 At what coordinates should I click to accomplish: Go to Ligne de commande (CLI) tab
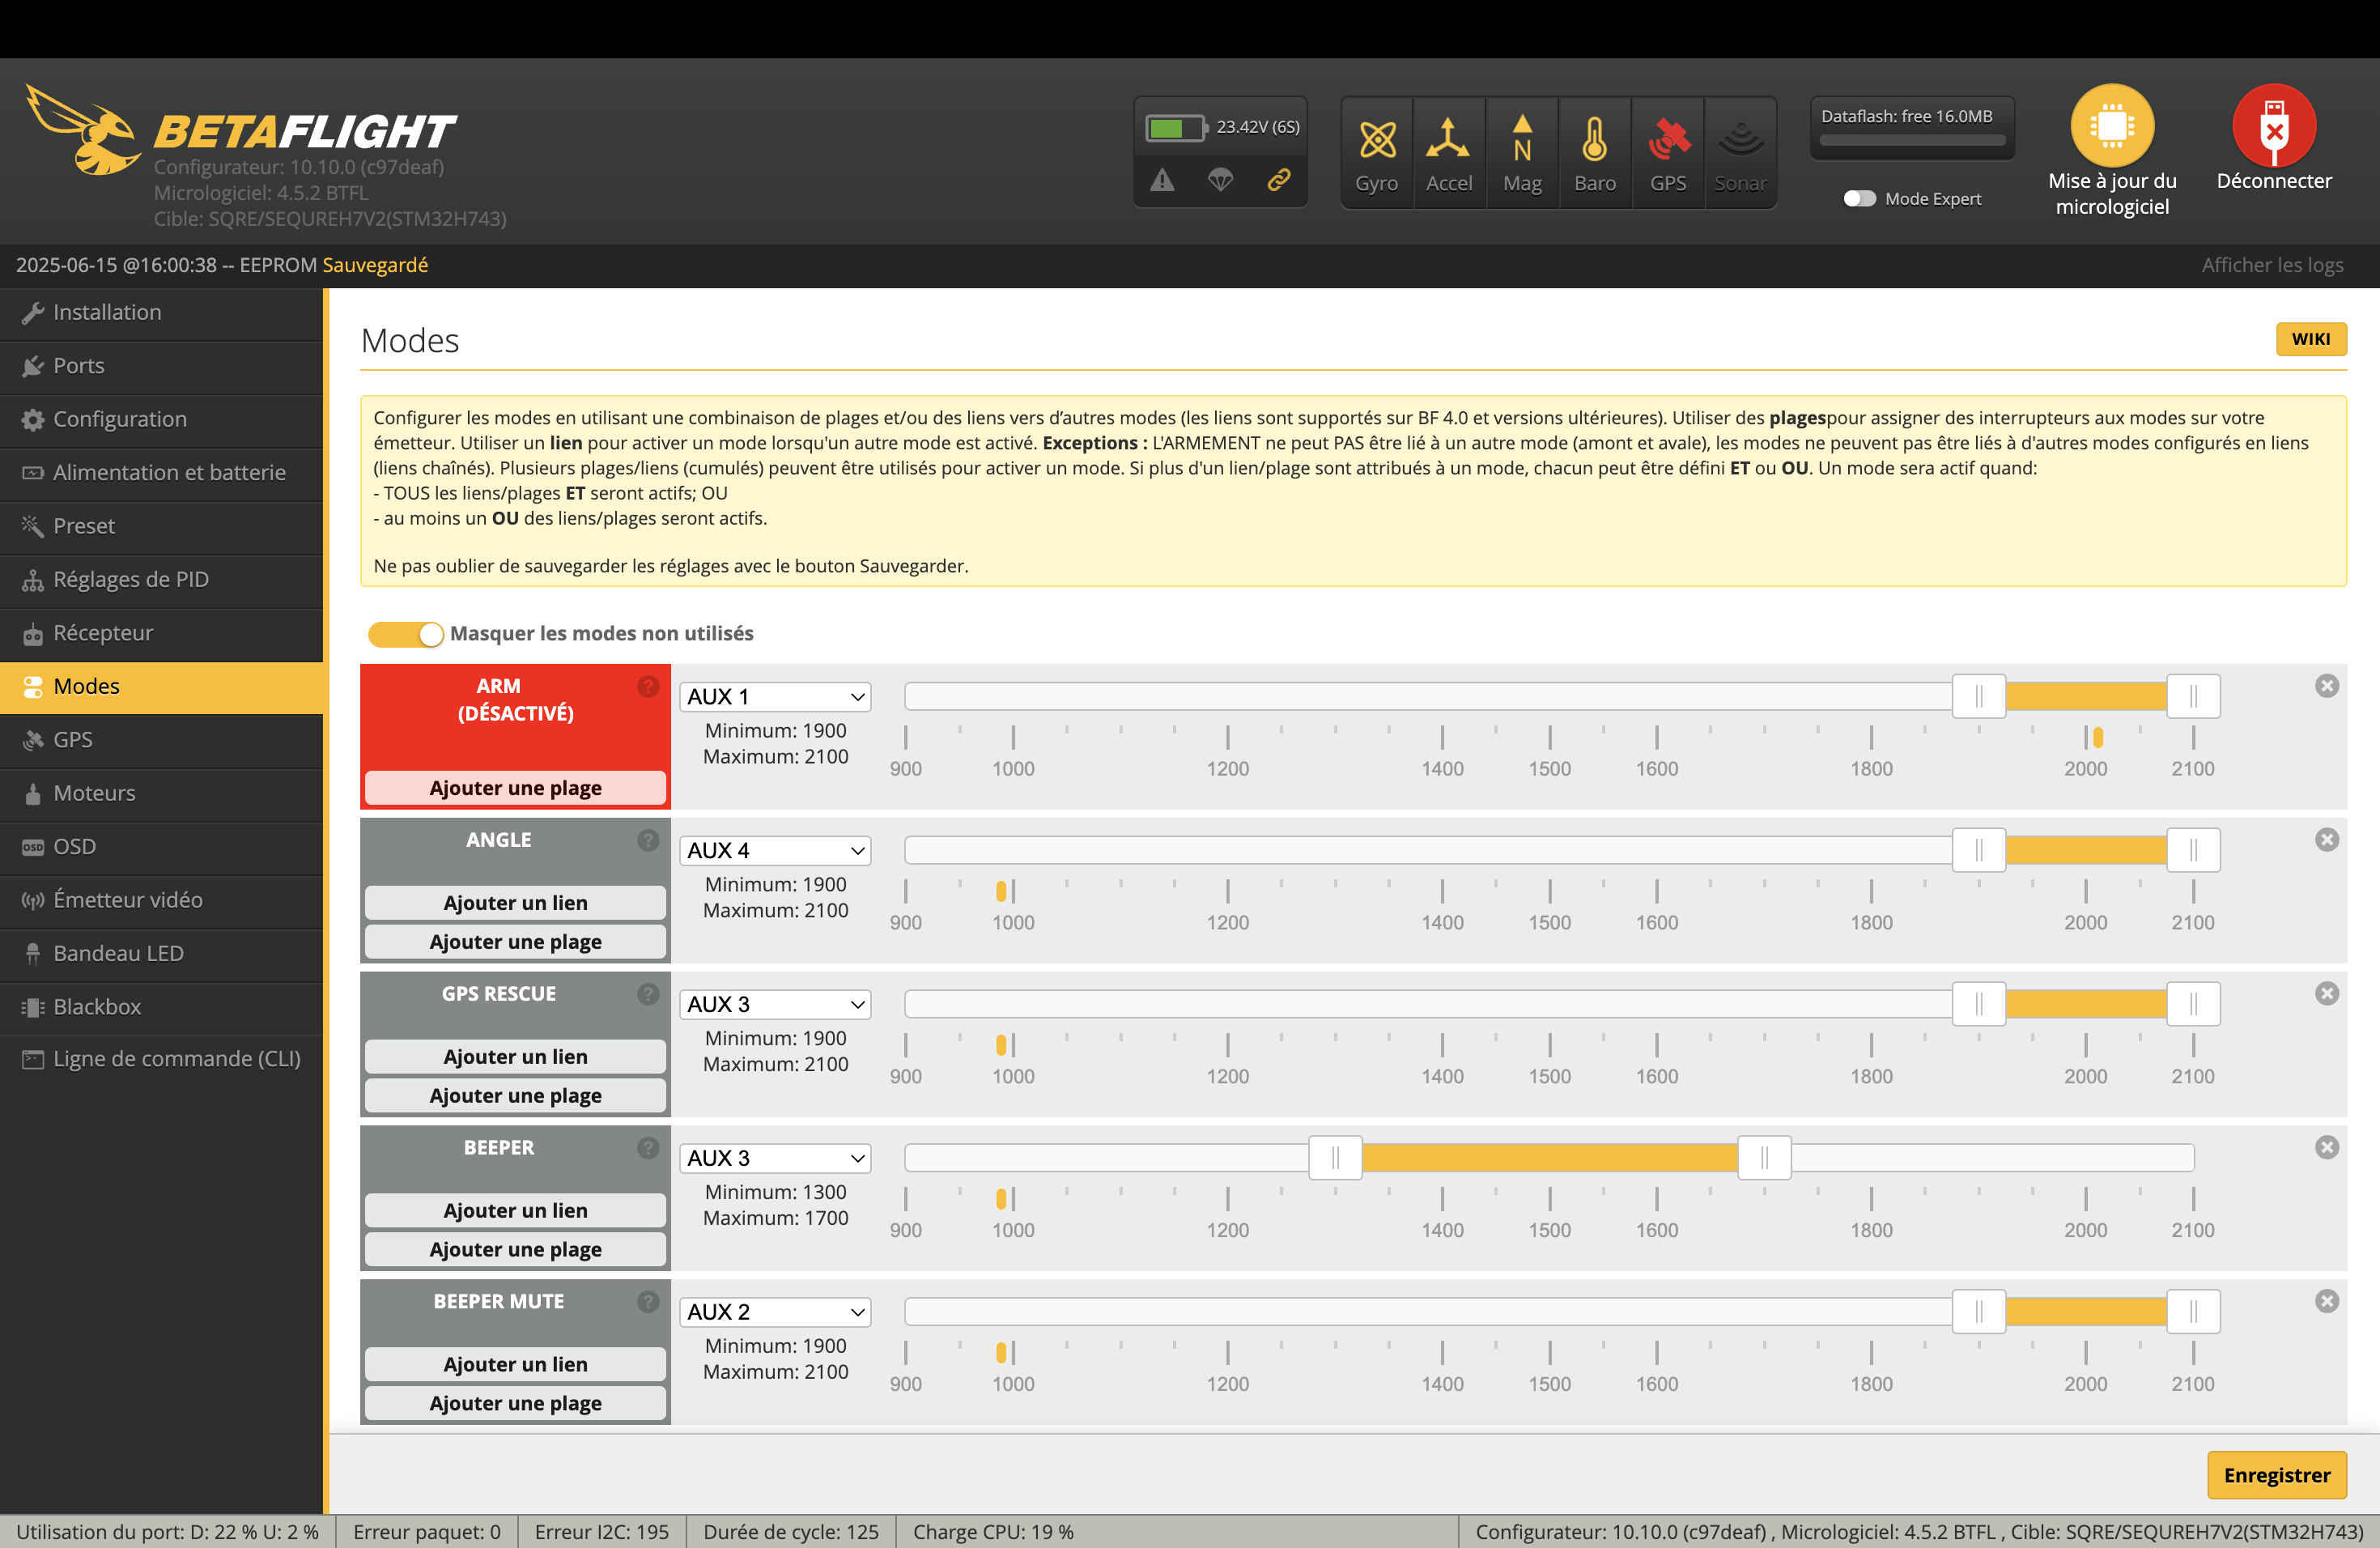[x=176, y=1059]
